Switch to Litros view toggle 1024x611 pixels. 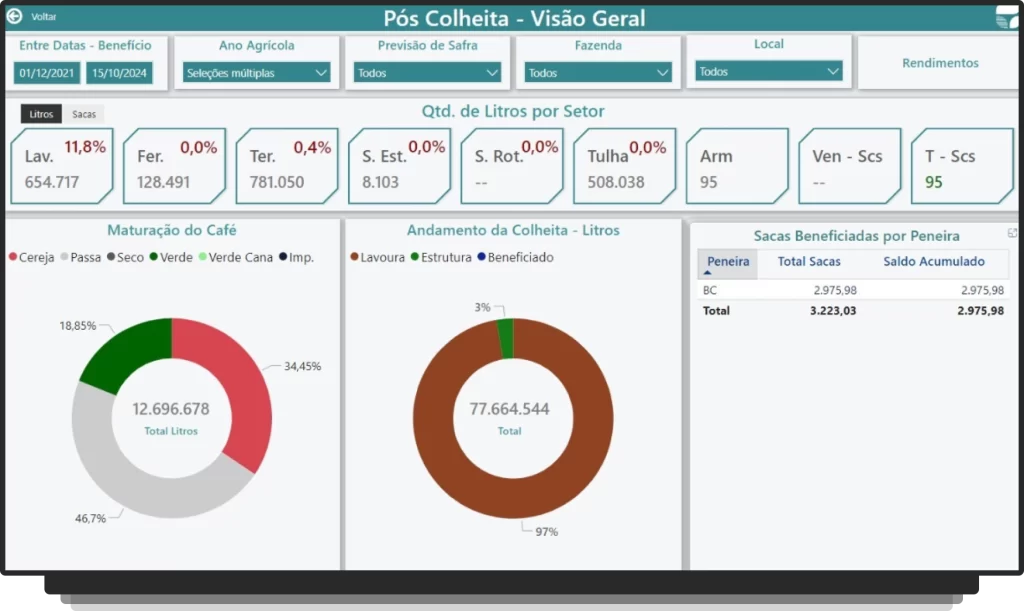[x=41, y=114]
